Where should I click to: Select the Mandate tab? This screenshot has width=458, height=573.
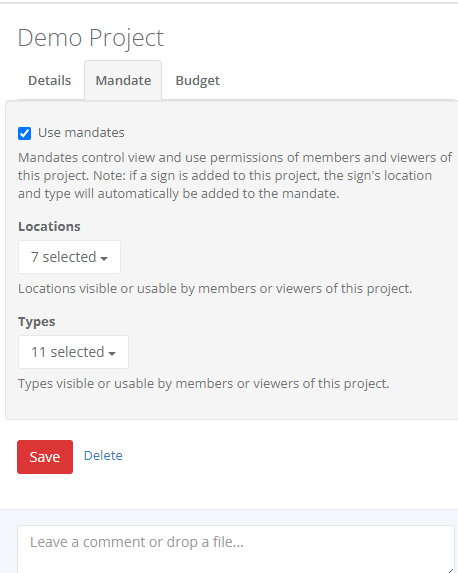(x=123, y=80)
